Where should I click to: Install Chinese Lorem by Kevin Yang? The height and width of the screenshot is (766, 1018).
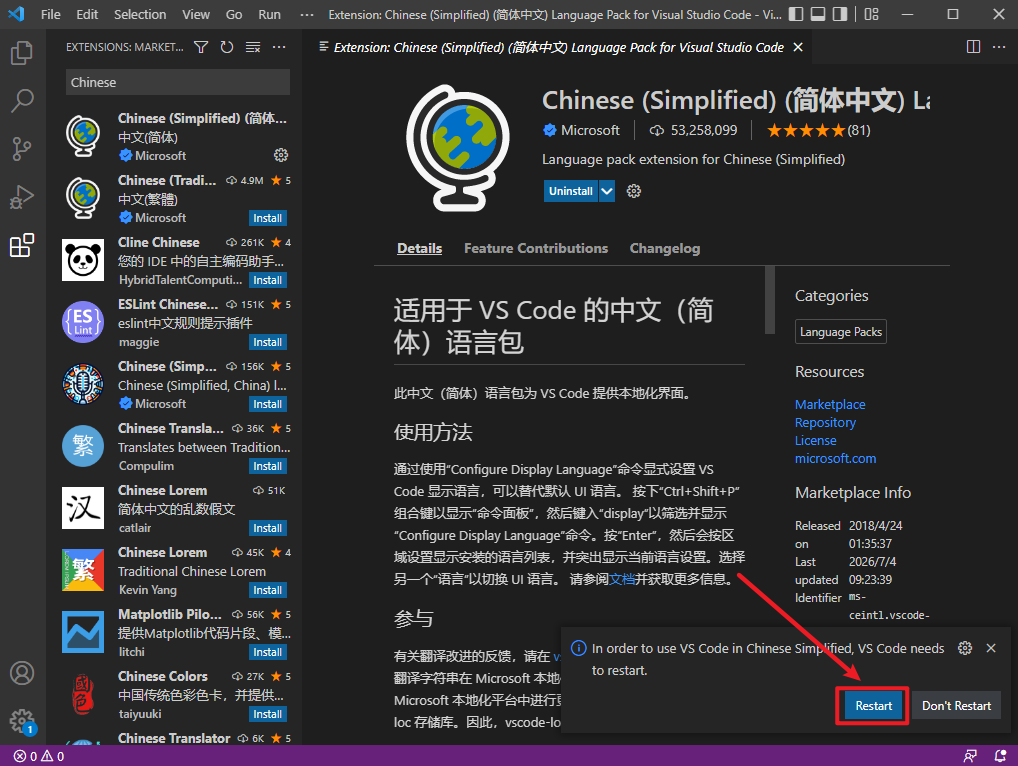coord(267,590)
